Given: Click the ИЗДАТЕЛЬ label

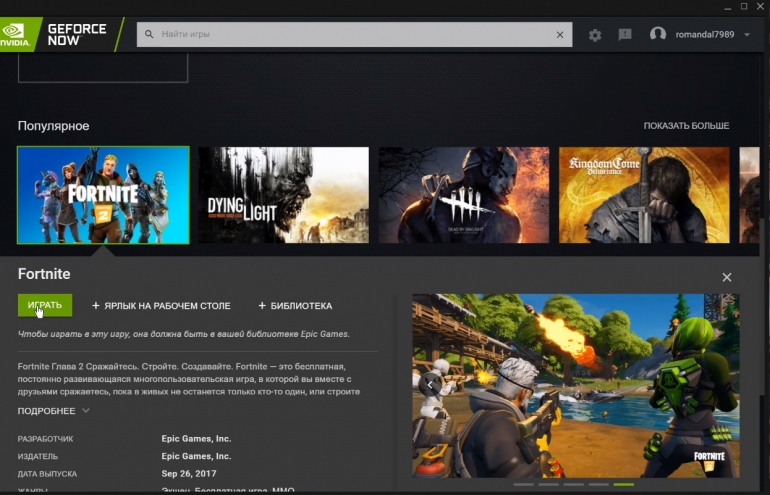Looking at the screenshot, I should [x=38, y=456].
